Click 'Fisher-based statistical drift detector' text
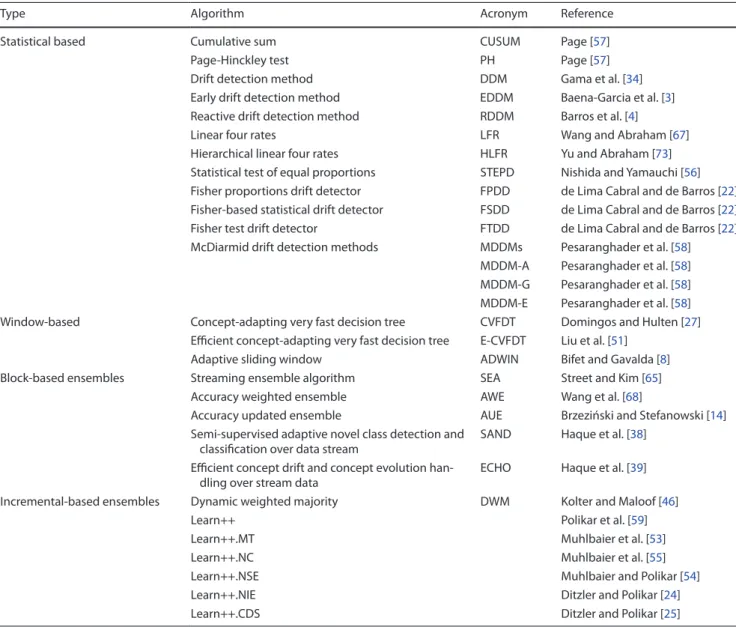This screenshot has height=627, width=736. coord(287,210)
